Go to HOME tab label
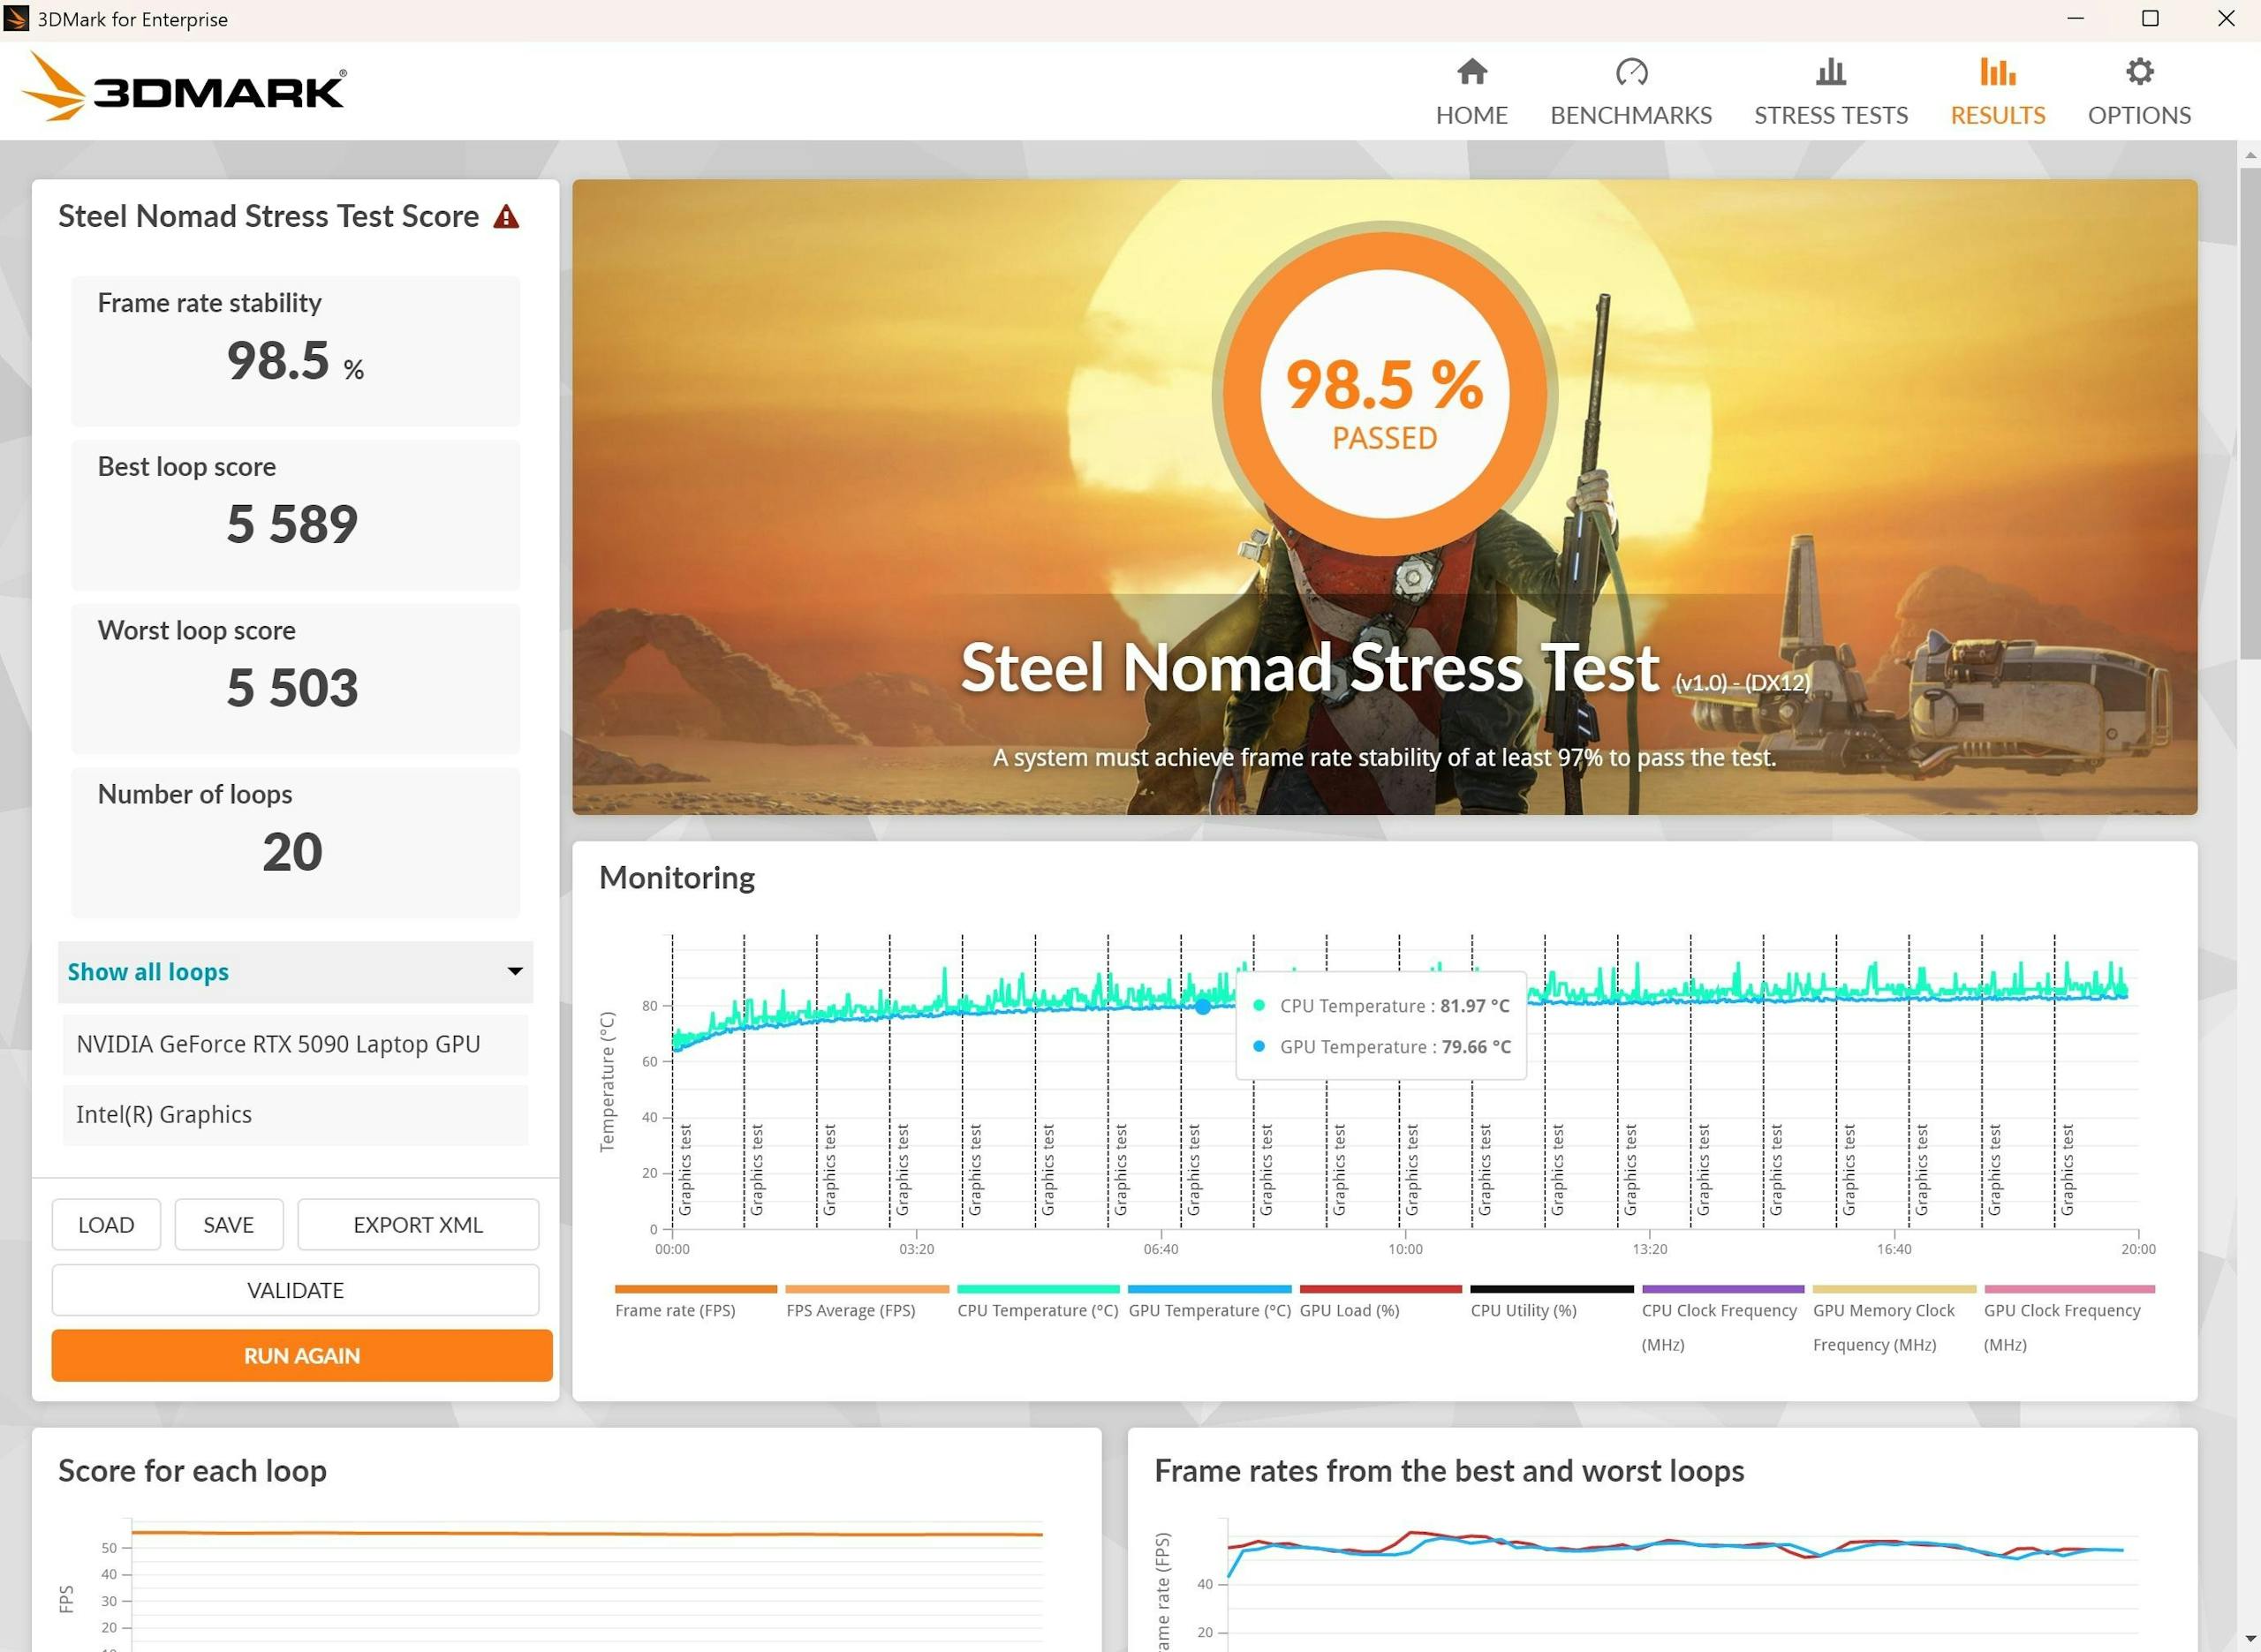2261x1652 pixels. point(1472,115)
